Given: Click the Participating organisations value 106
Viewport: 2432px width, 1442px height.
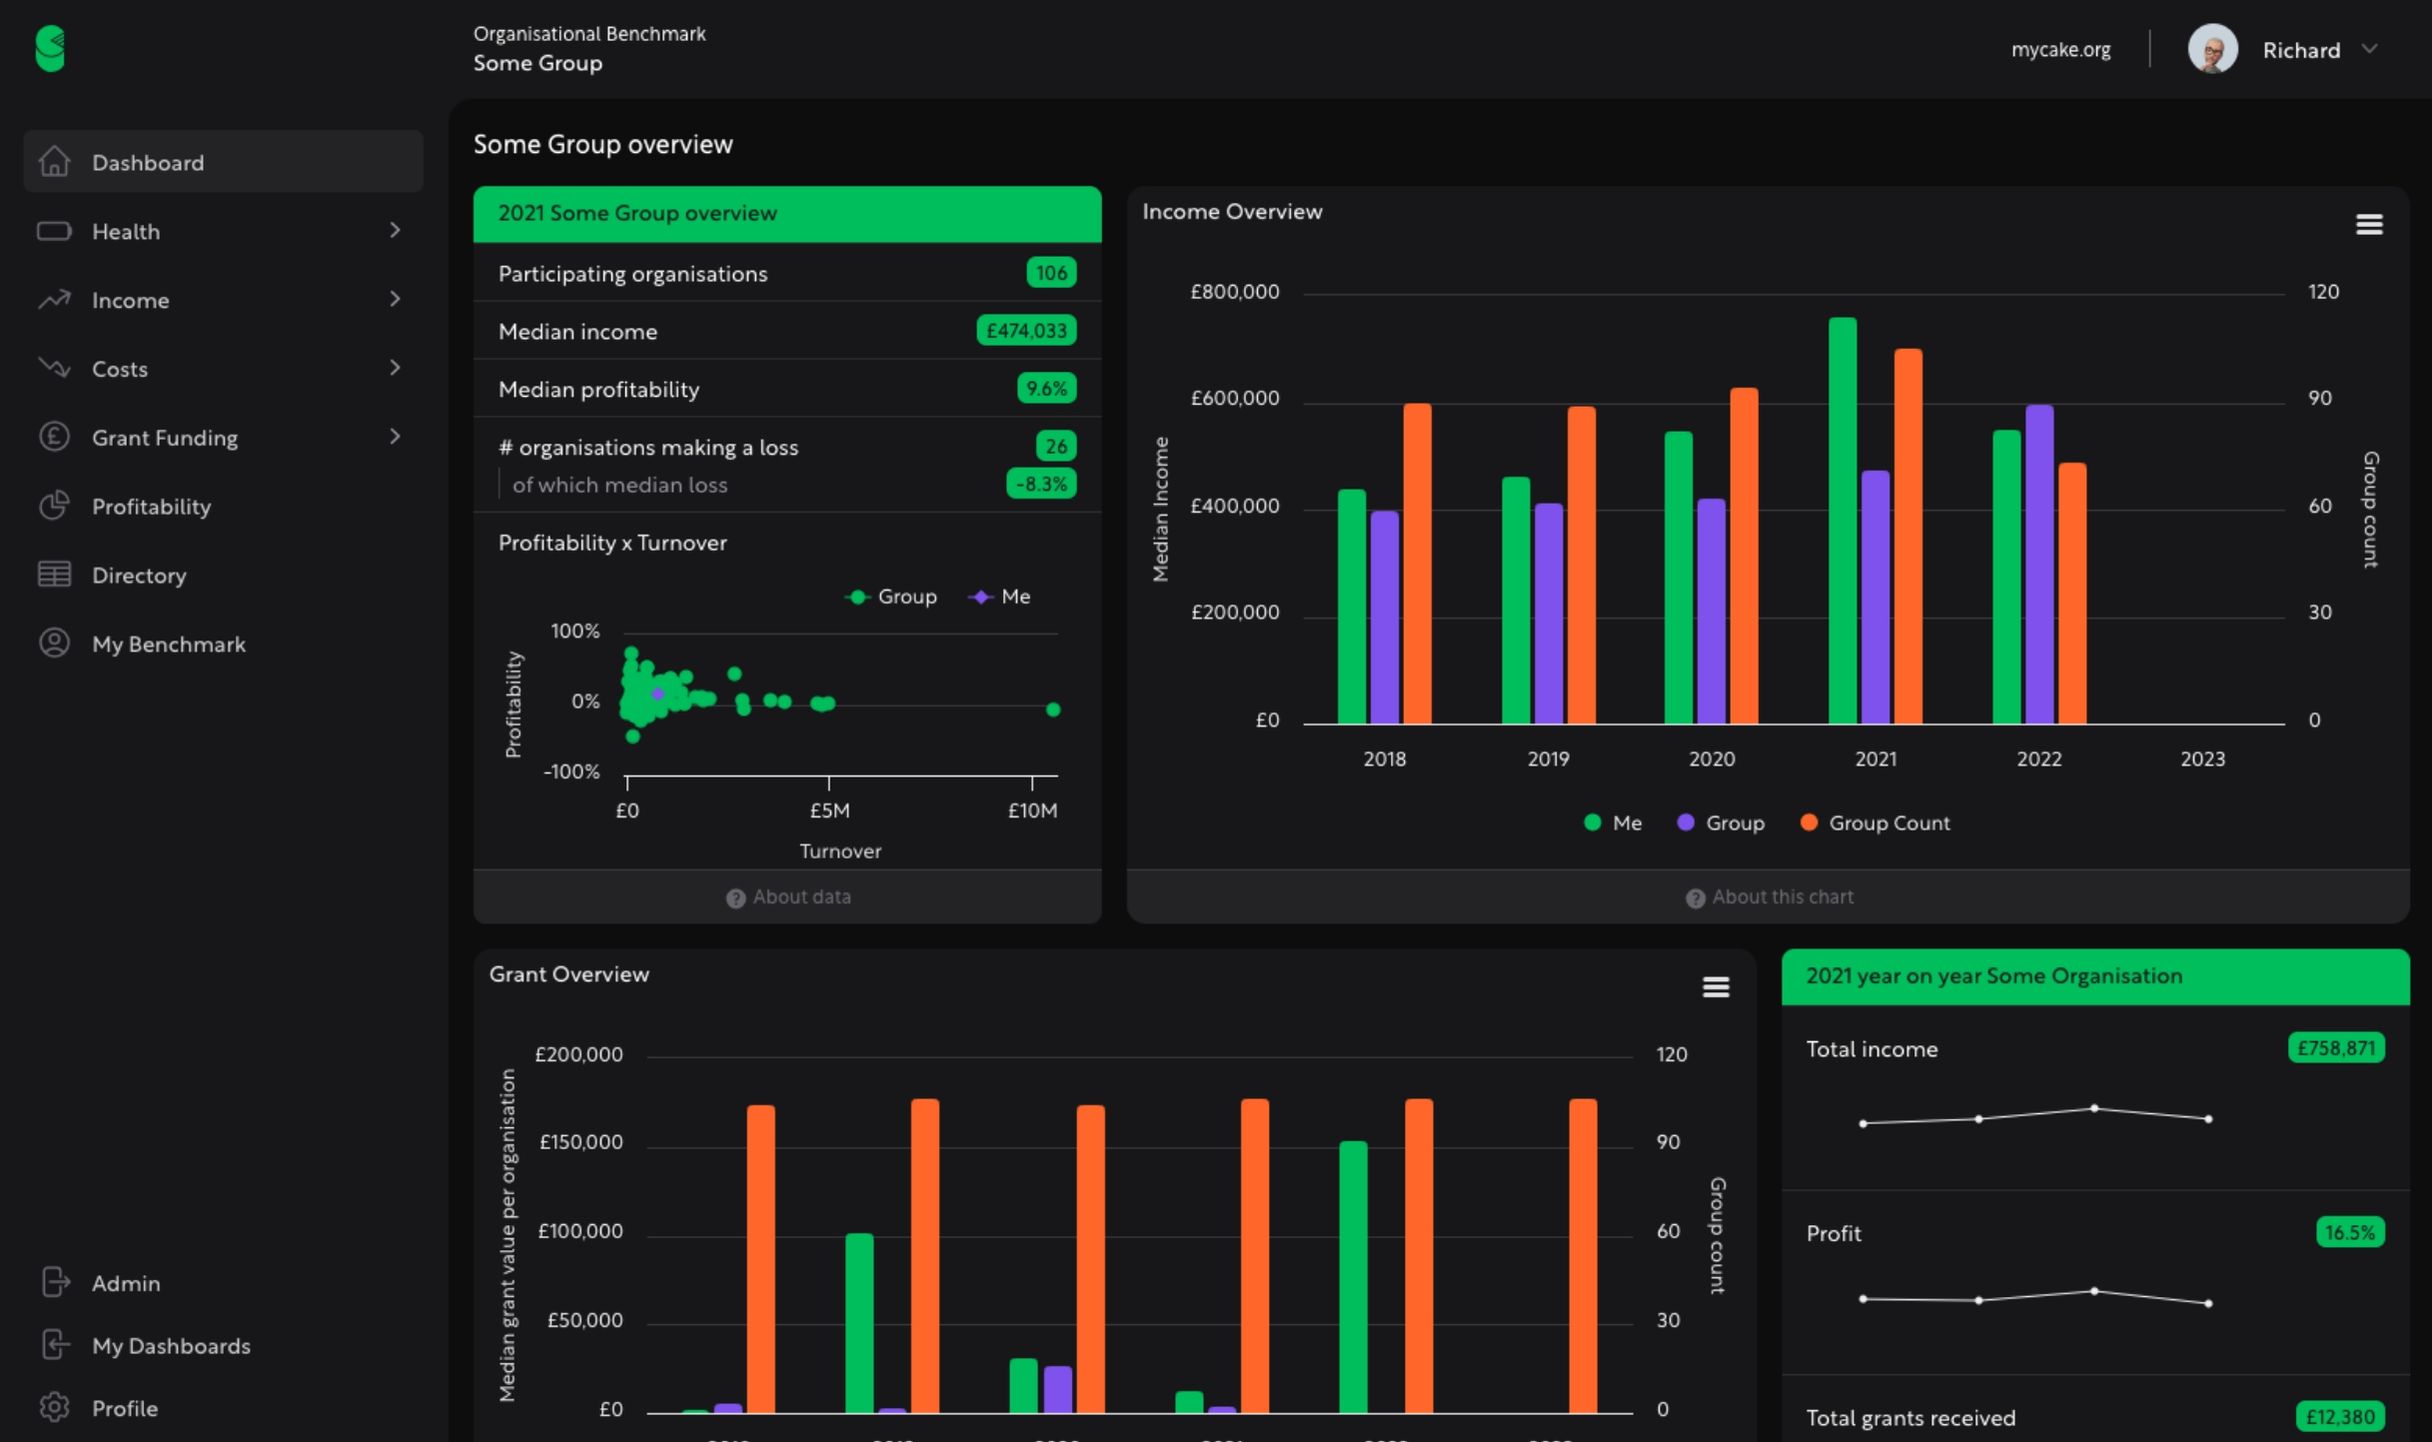Looking at the screenshot, I should click(x=1051, y=273).
